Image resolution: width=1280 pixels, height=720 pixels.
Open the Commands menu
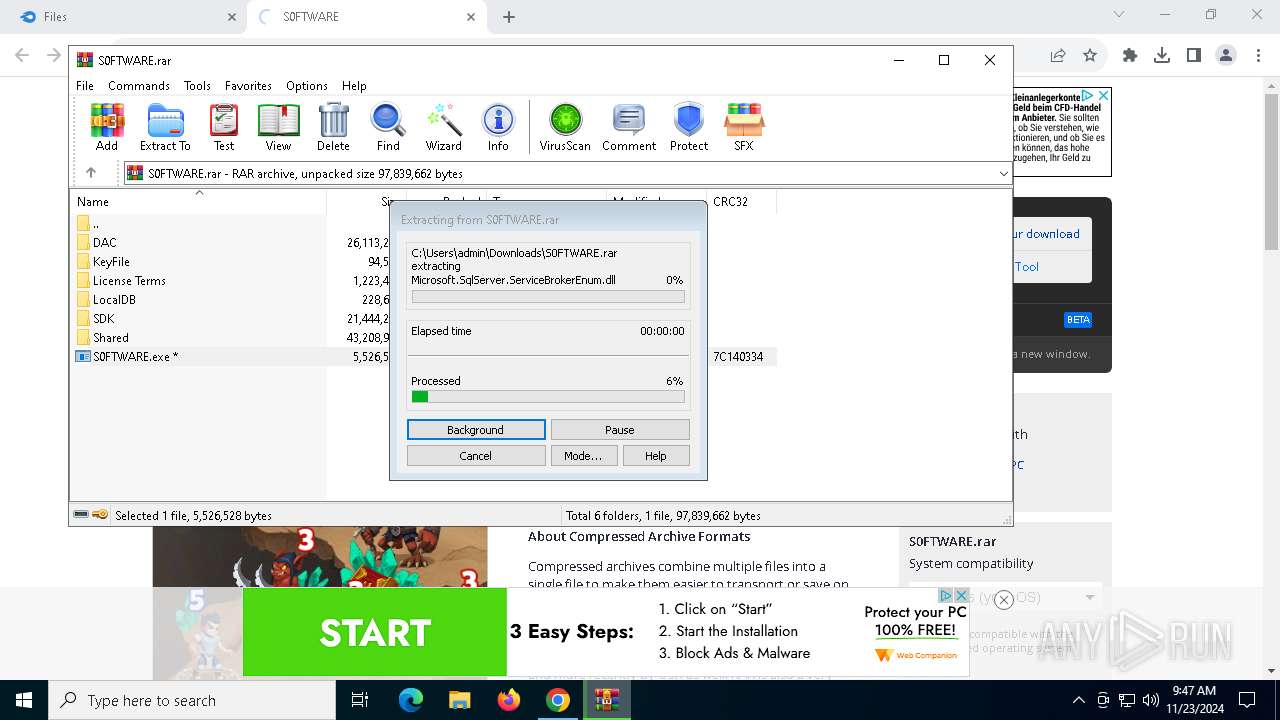[x=139, y=86]
